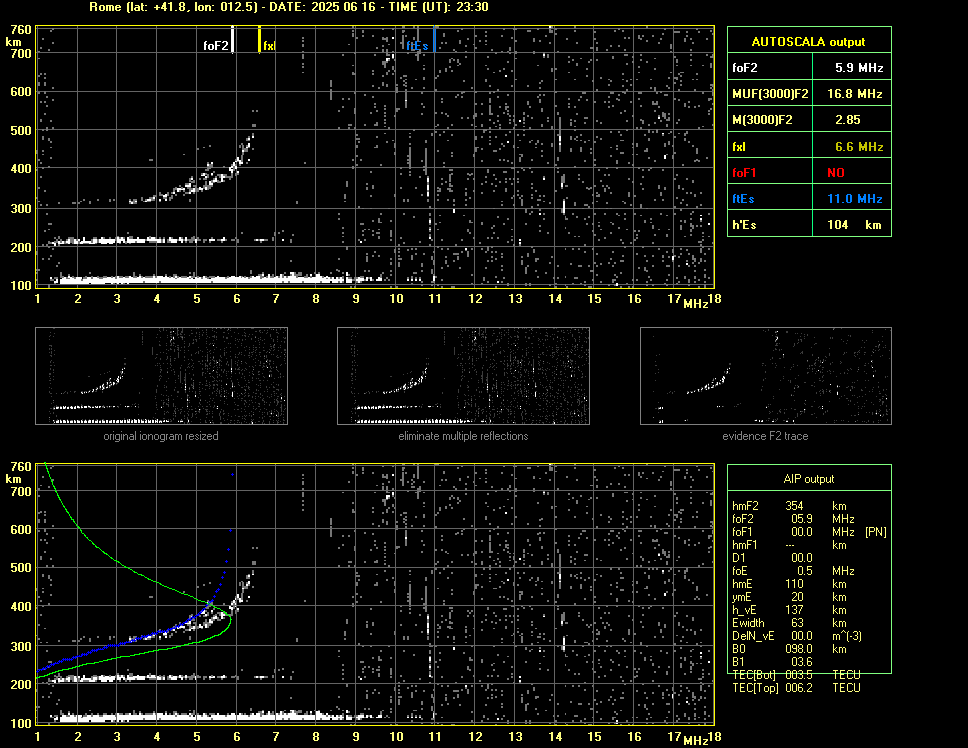Screen dimensions: 968x748
Task: Open the 'evidence F2 trace' thumbnail
Action: click(x=766, y=376)
